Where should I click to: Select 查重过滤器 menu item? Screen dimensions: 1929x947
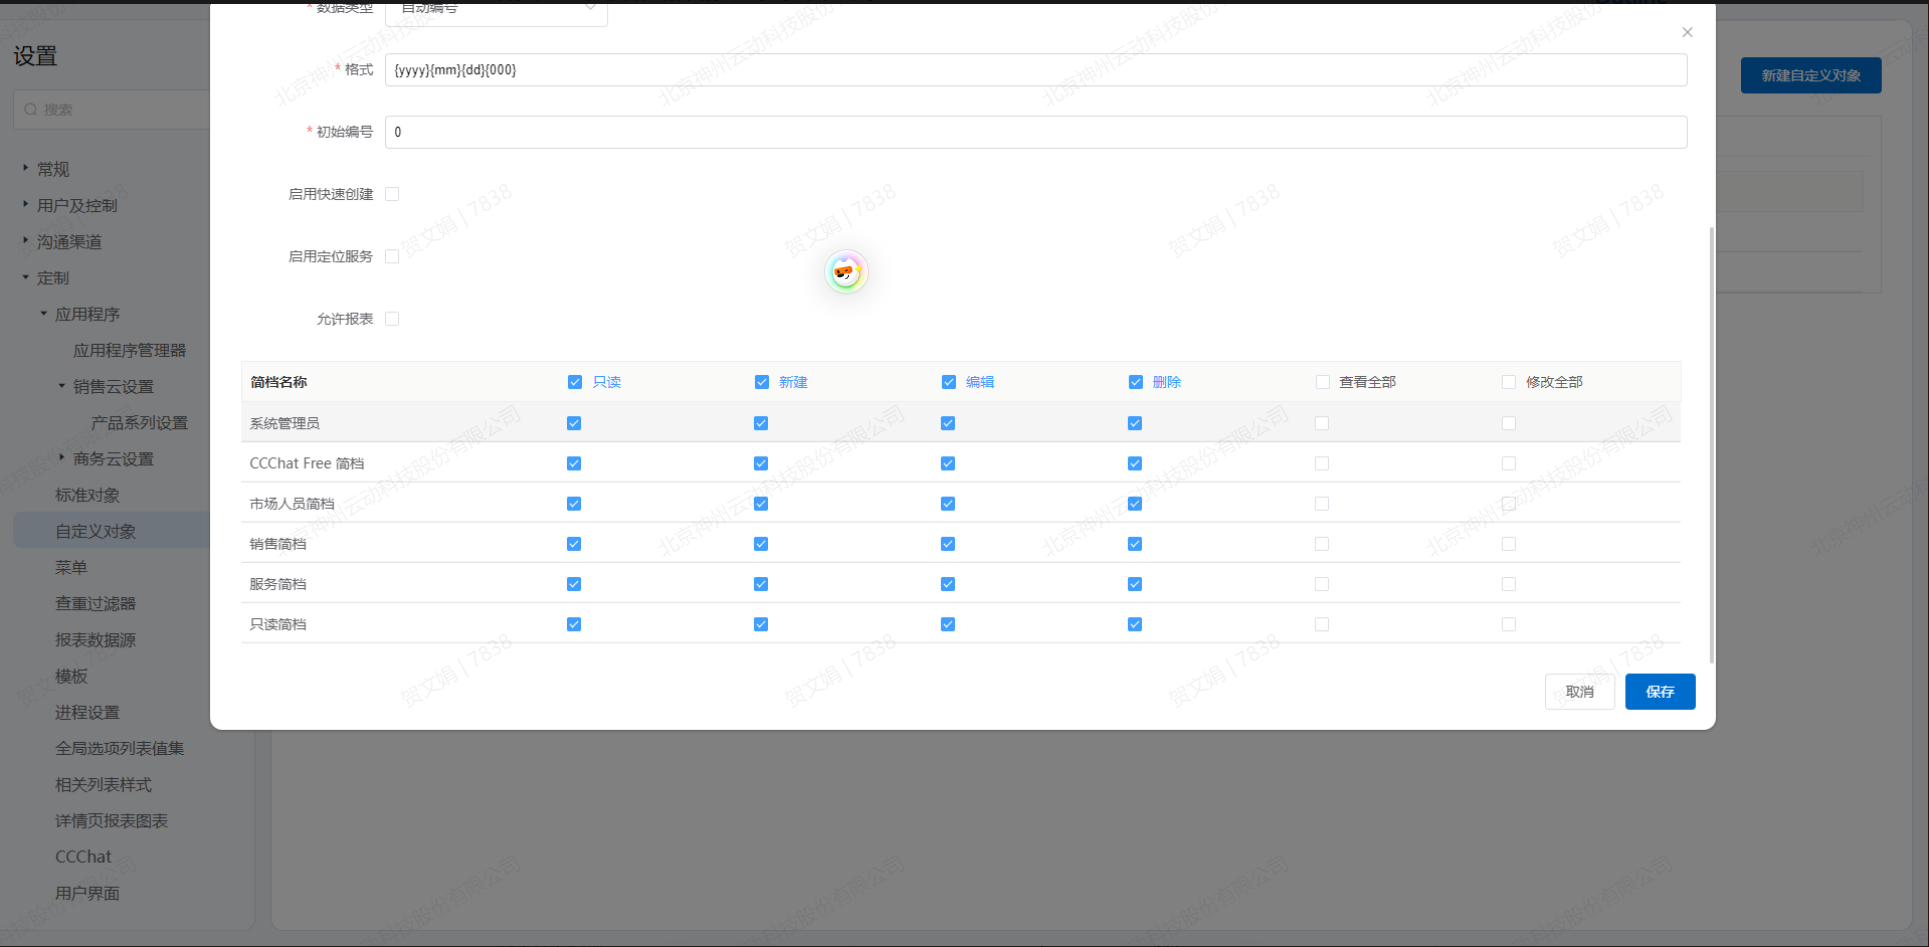[95, 603]
